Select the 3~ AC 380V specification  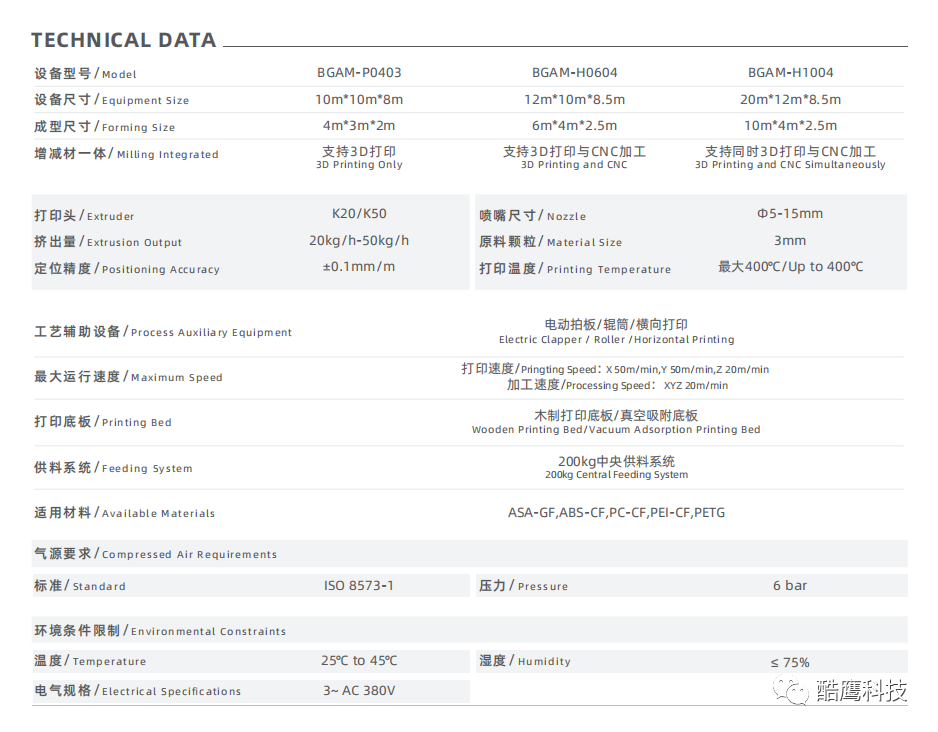pyautogui.click(x=359, y=691)
